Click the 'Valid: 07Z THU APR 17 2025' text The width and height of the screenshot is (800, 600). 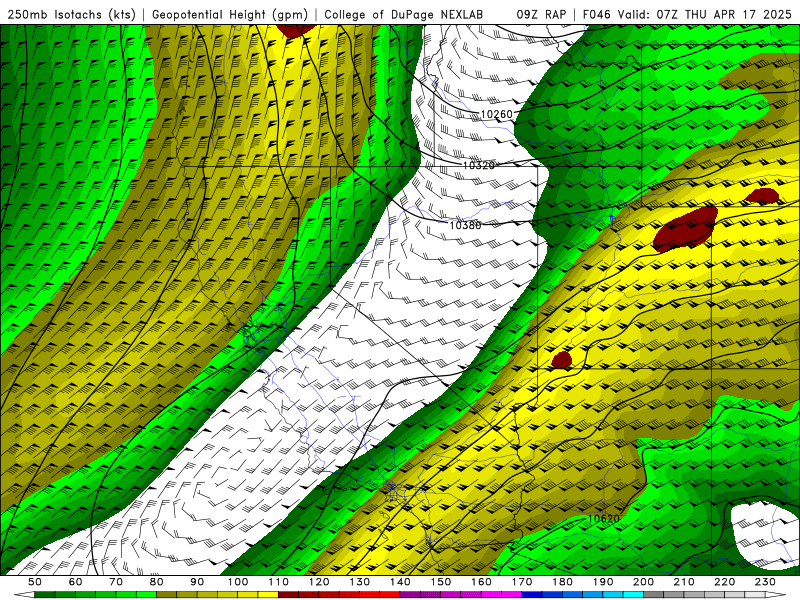tap(705, 14)
